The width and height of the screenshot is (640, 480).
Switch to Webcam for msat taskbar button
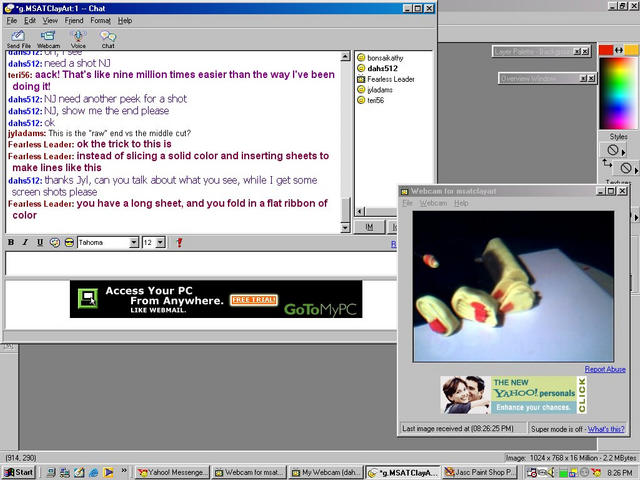249,472
